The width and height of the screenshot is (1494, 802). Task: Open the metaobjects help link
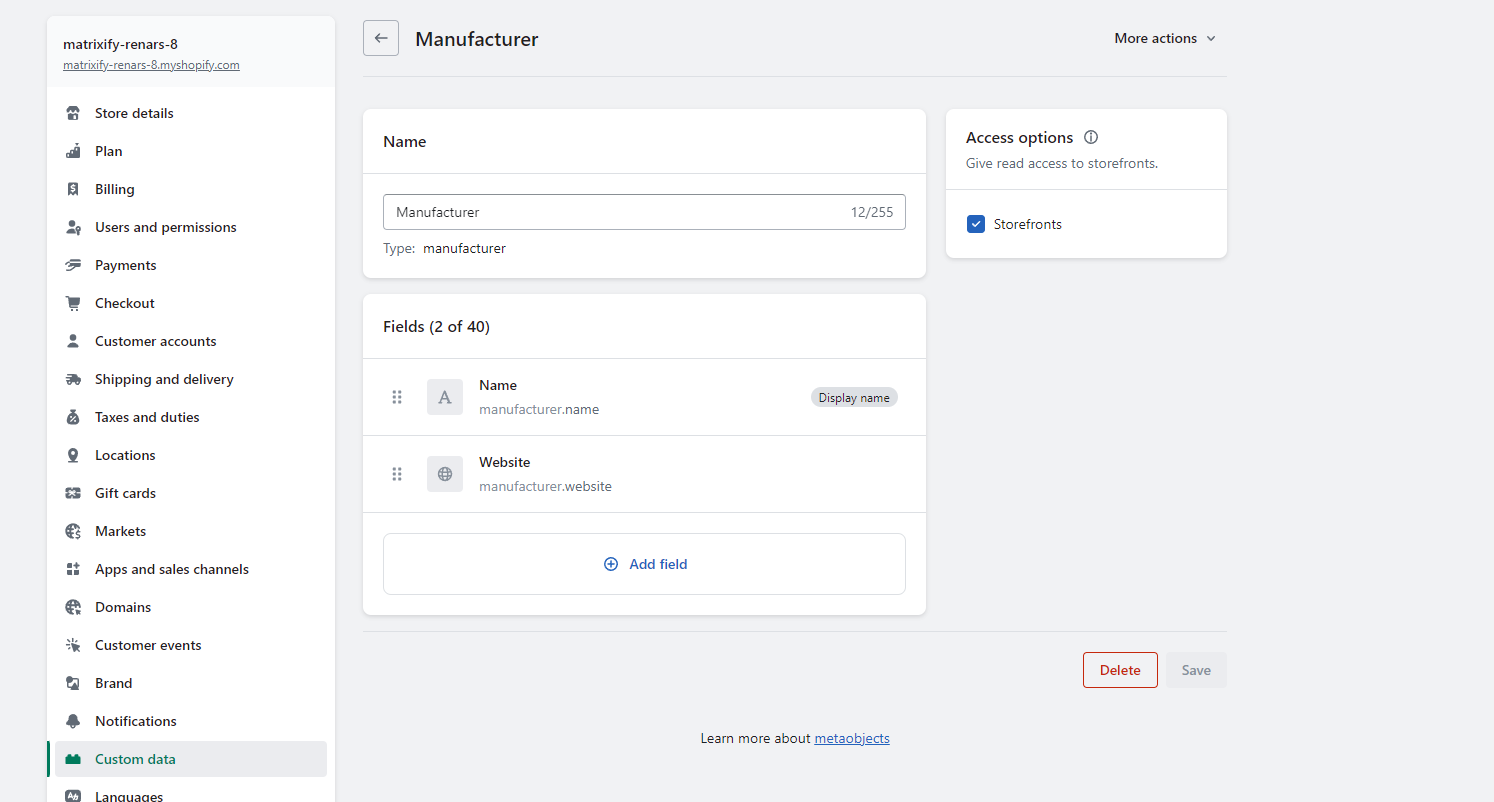point(851,738)
